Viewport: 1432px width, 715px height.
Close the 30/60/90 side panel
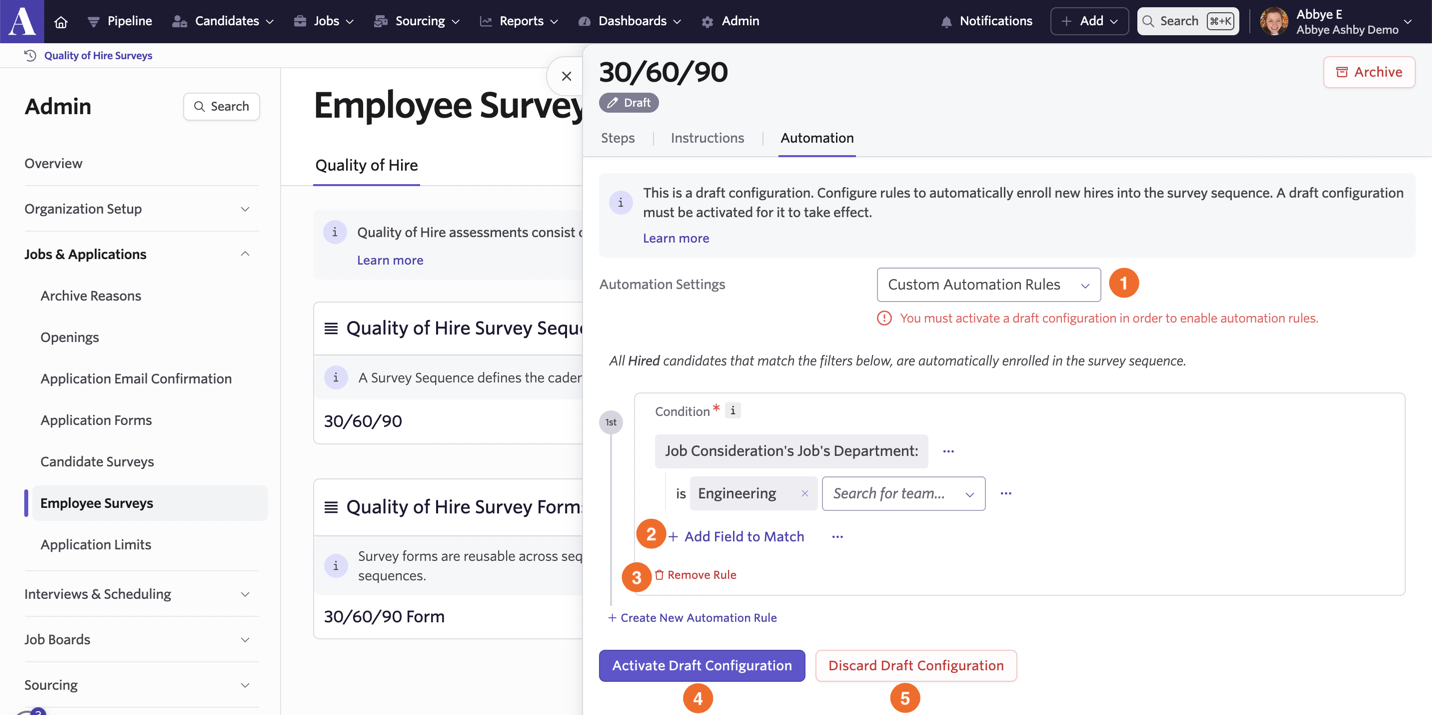(566, 76)
